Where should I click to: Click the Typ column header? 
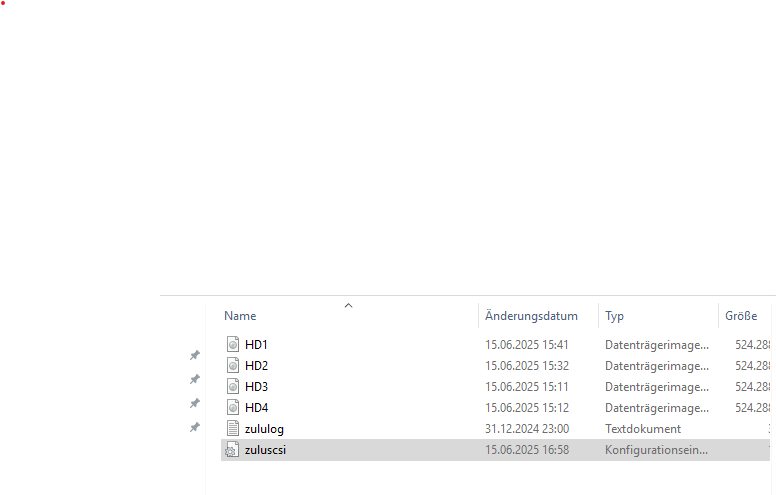[x=614, y=316]
